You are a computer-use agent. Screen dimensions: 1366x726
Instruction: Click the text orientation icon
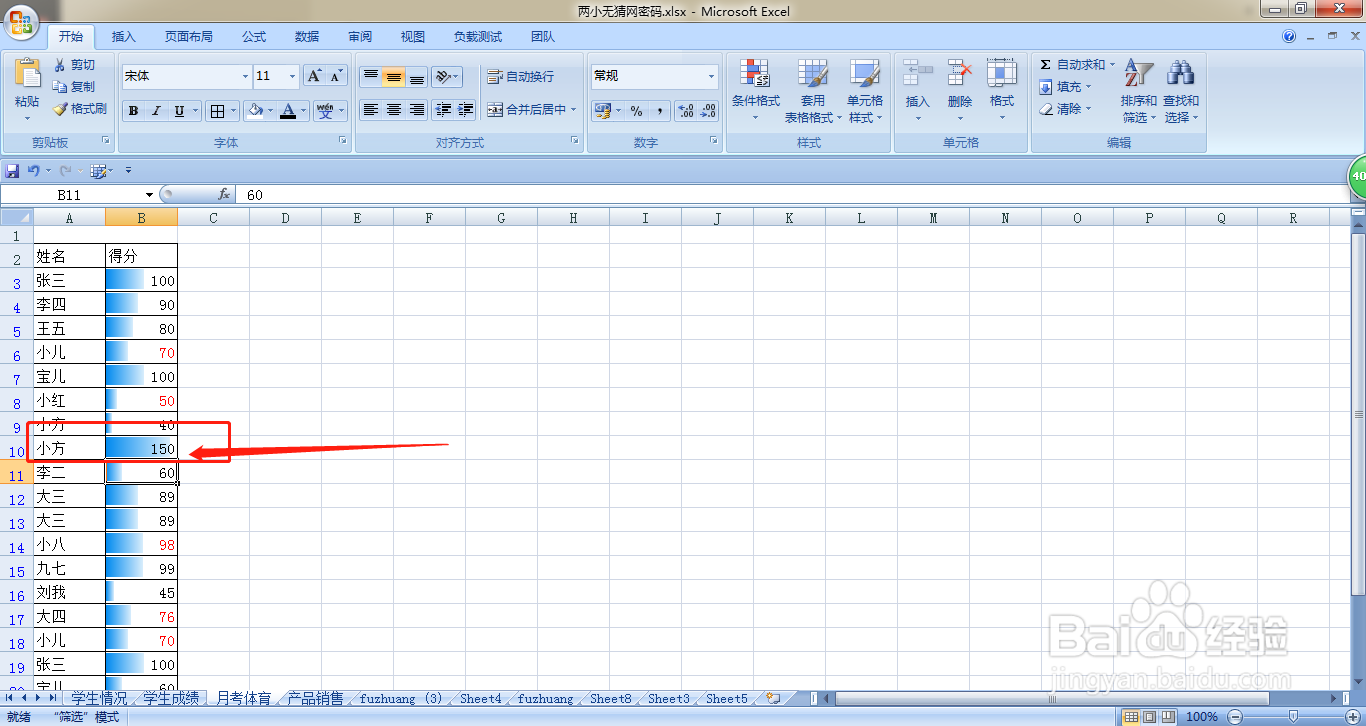point(443,76)
